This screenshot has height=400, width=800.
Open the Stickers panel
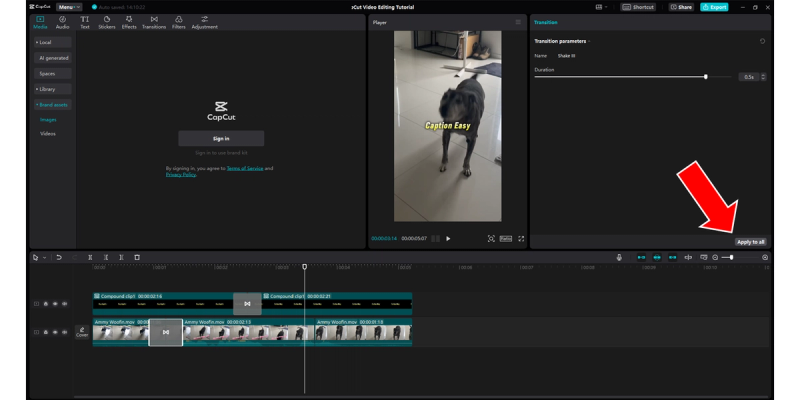(106, 22)
